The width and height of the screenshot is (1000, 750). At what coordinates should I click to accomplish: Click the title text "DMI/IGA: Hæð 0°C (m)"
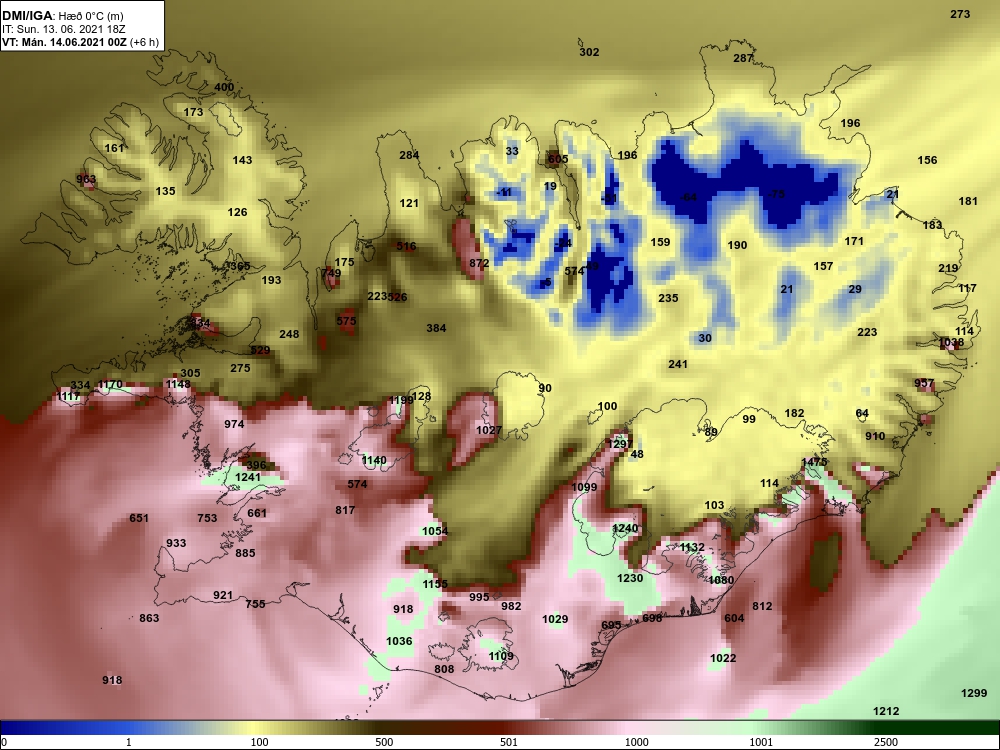click(62, 16)
